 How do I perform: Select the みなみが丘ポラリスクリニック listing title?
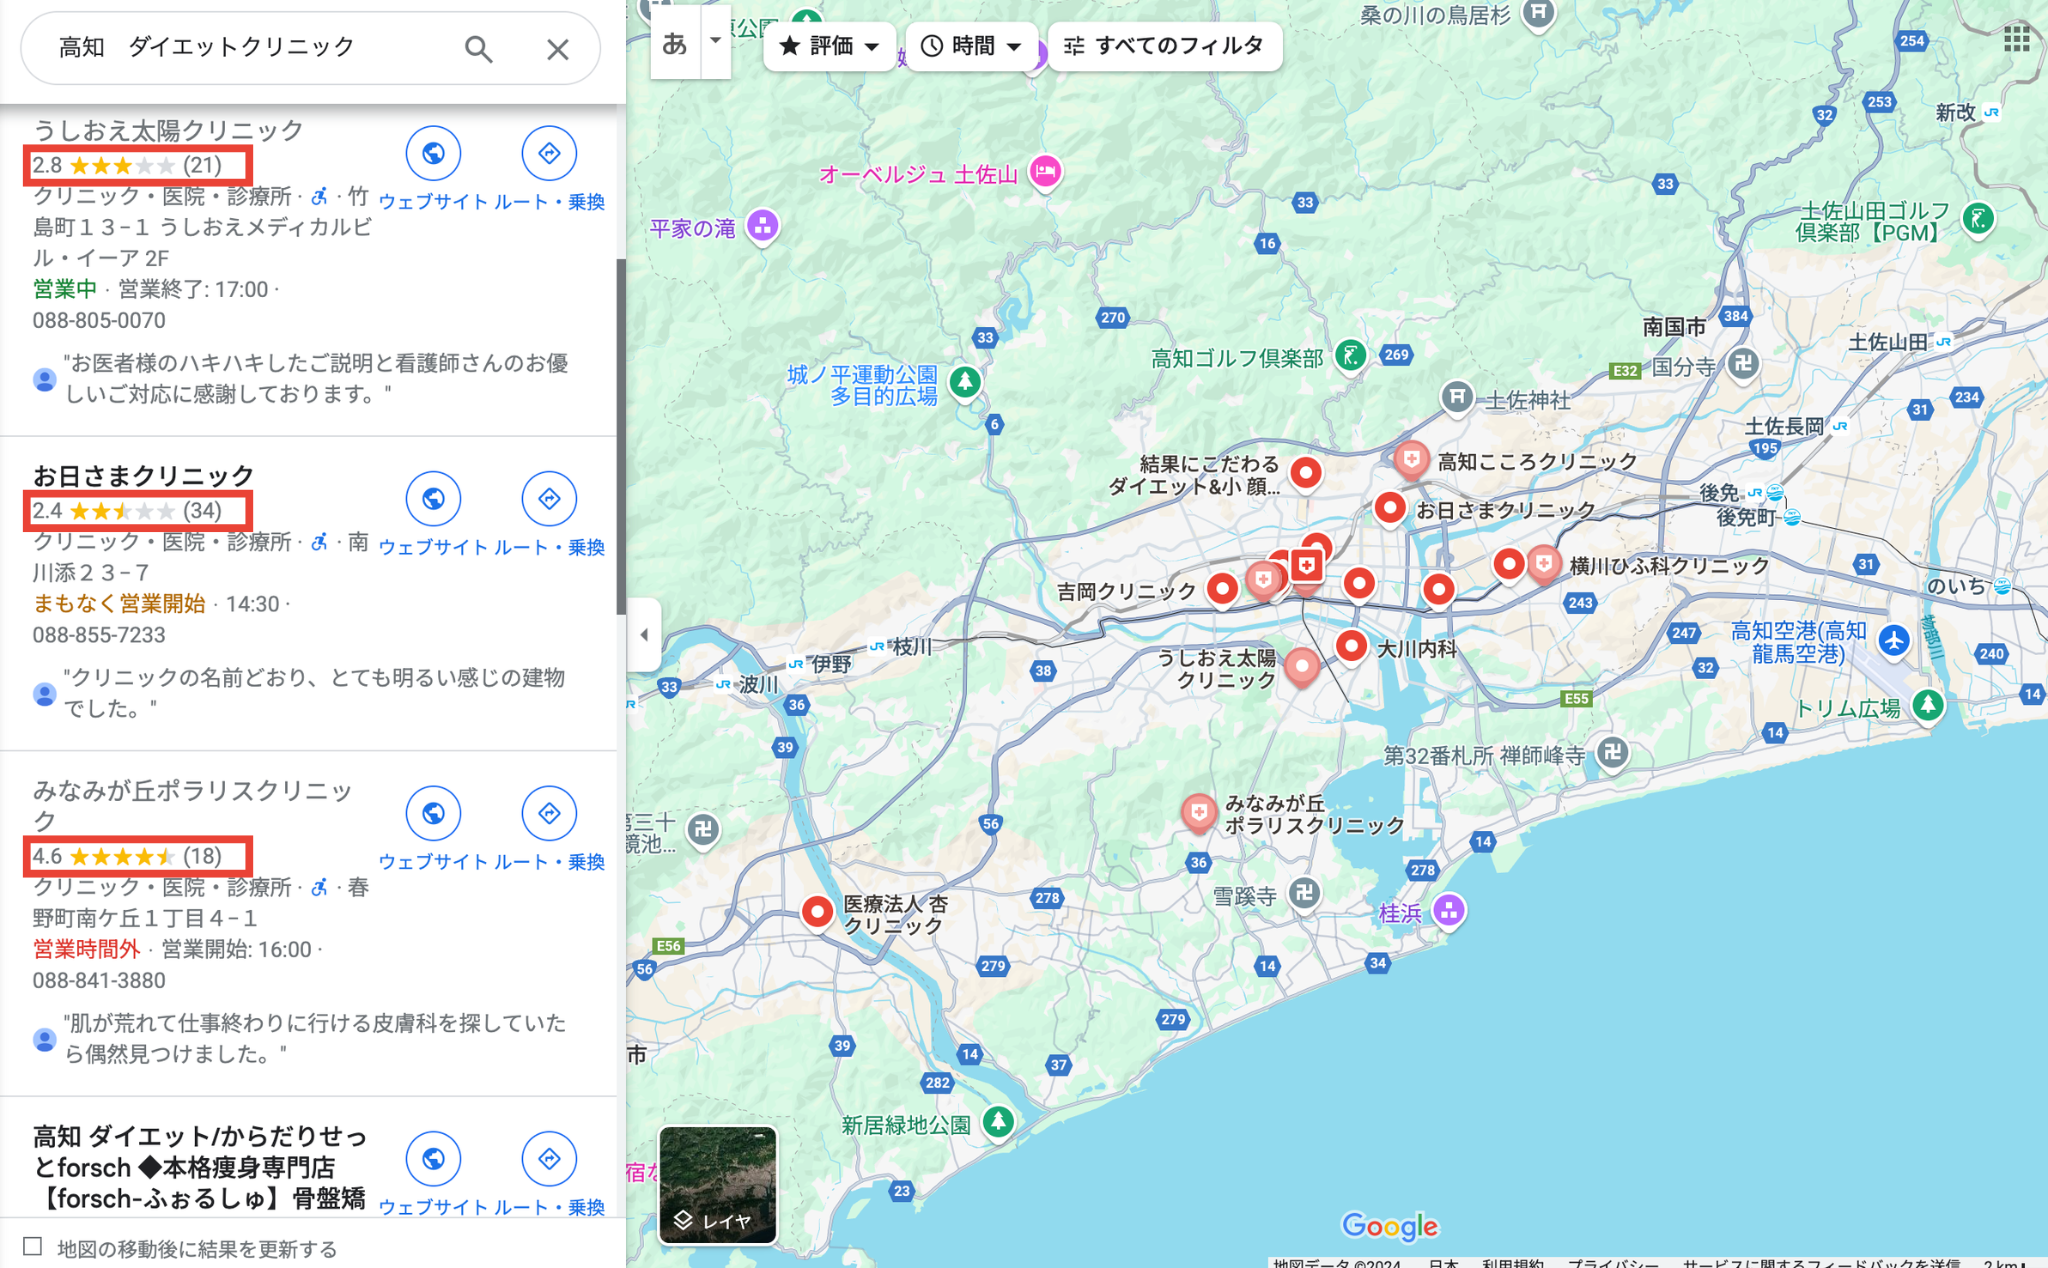pos(192,805)
